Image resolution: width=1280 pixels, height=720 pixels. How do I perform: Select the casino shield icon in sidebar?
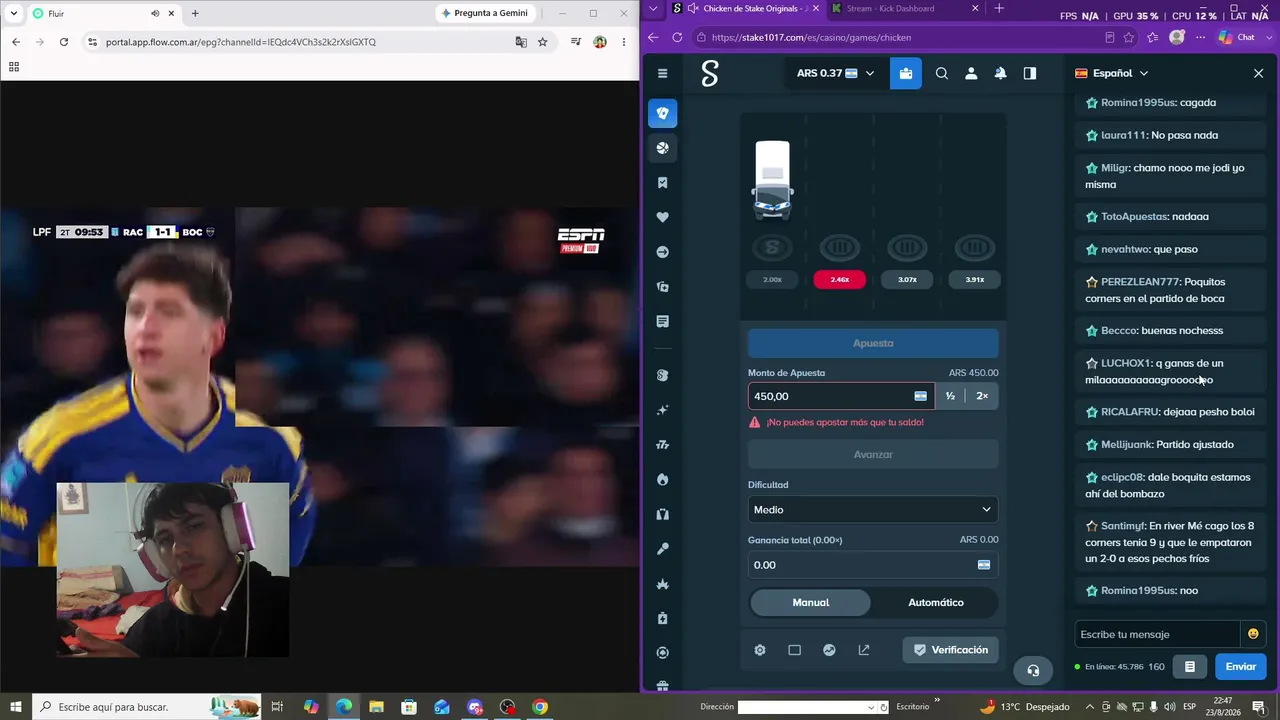pyautogui.click(x=662, y=113)
